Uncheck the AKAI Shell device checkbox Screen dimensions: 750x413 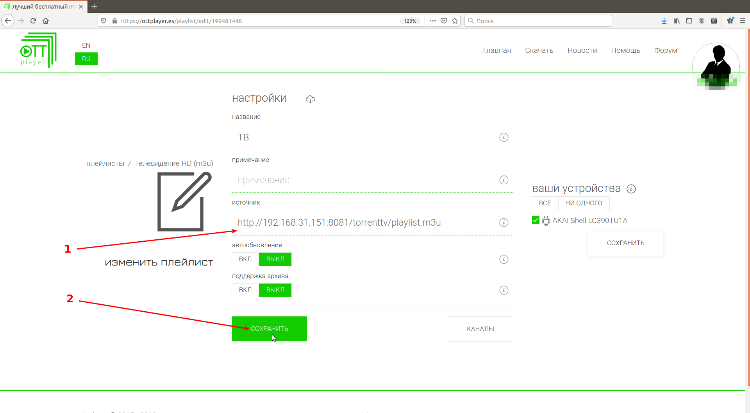[537, 220]
